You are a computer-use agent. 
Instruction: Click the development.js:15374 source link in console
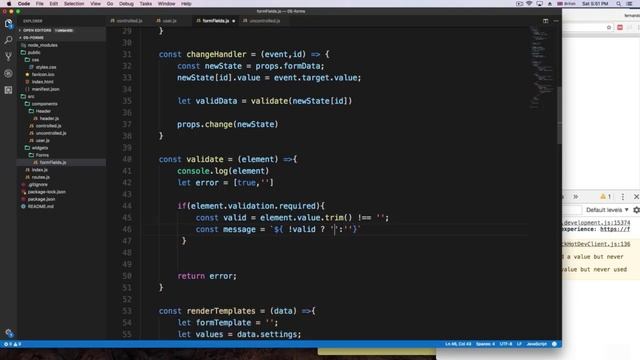point(597,223)
